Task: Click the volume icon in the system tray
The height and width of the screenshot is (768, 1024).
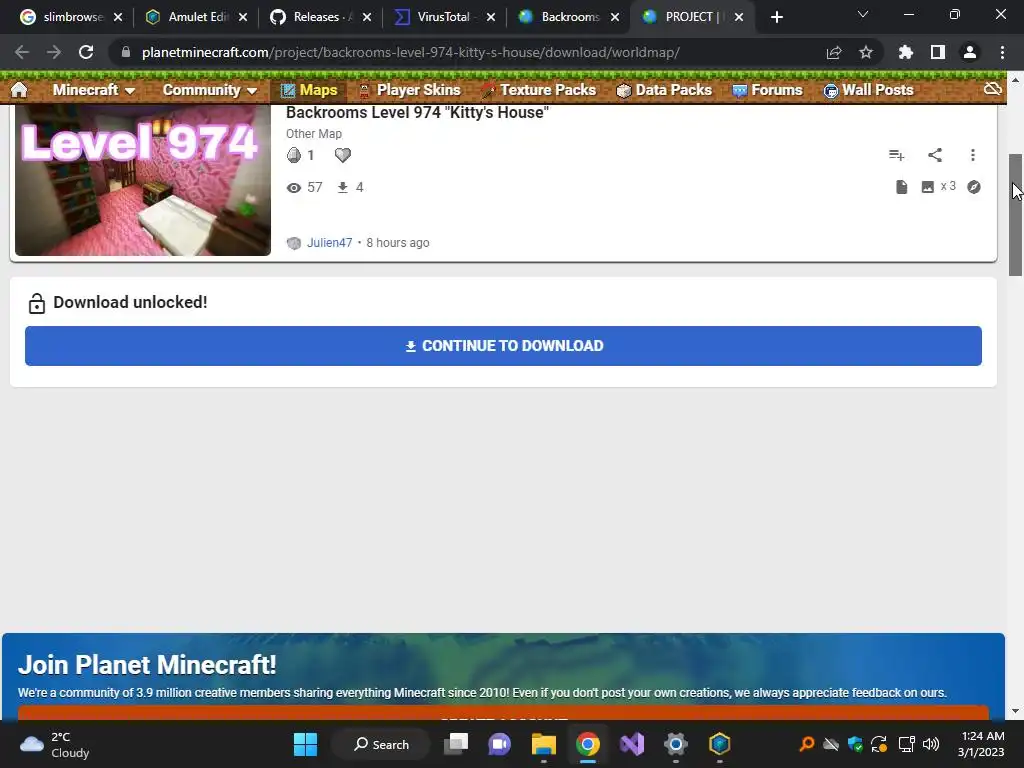Action: [x=931, y=744]
